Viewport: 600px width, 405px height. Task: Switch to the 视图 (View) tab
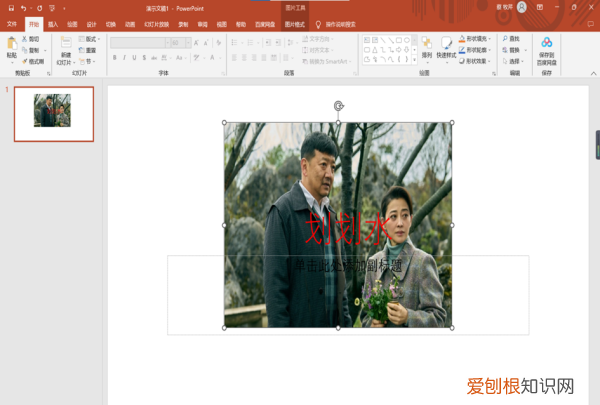222,24
